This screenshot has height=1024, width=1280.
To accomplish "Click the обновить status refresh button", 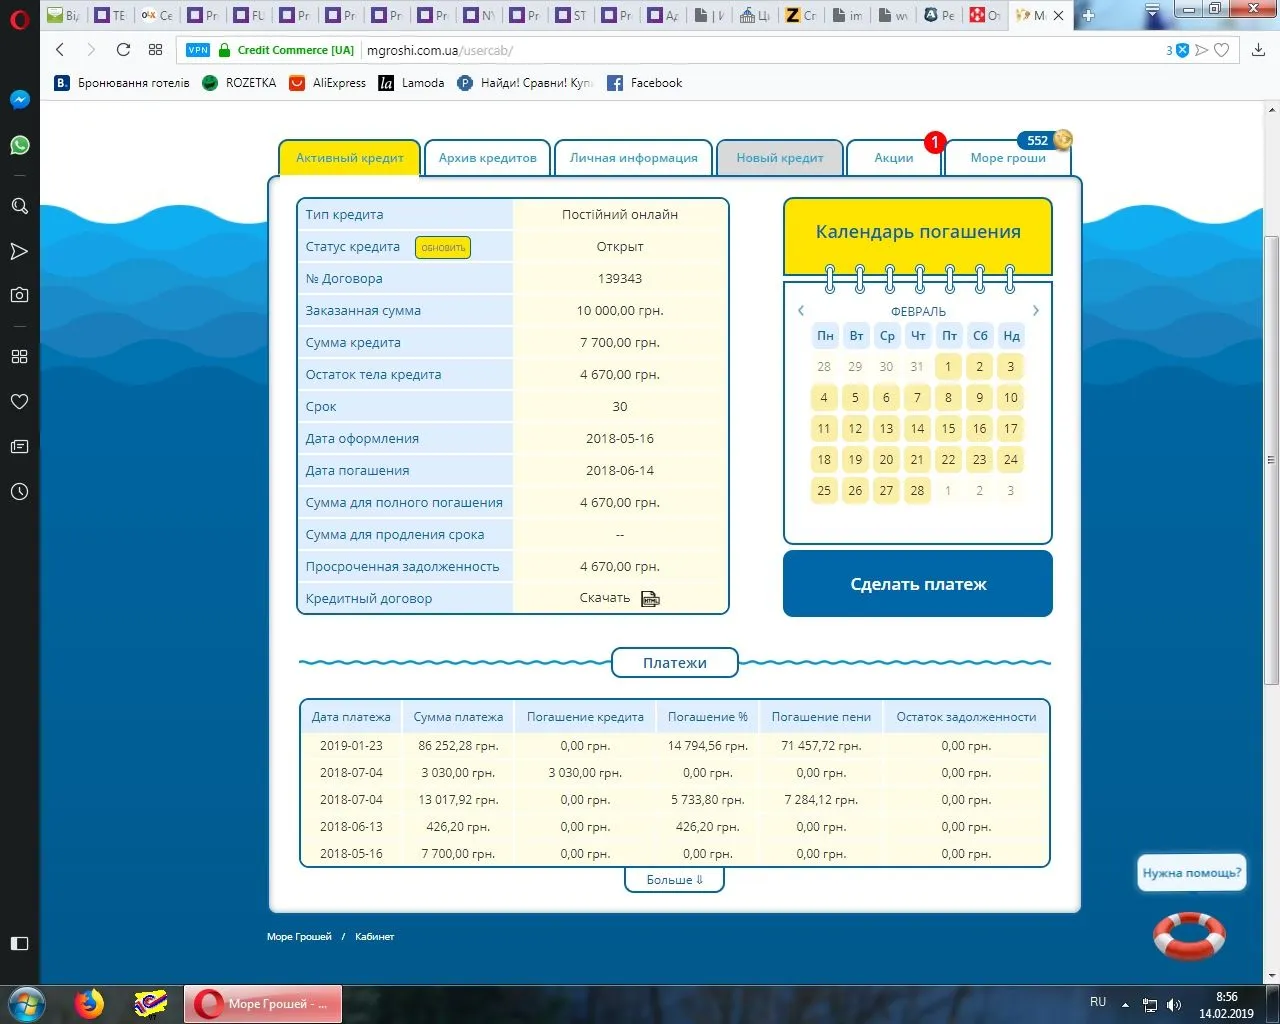I will point(443,247).
